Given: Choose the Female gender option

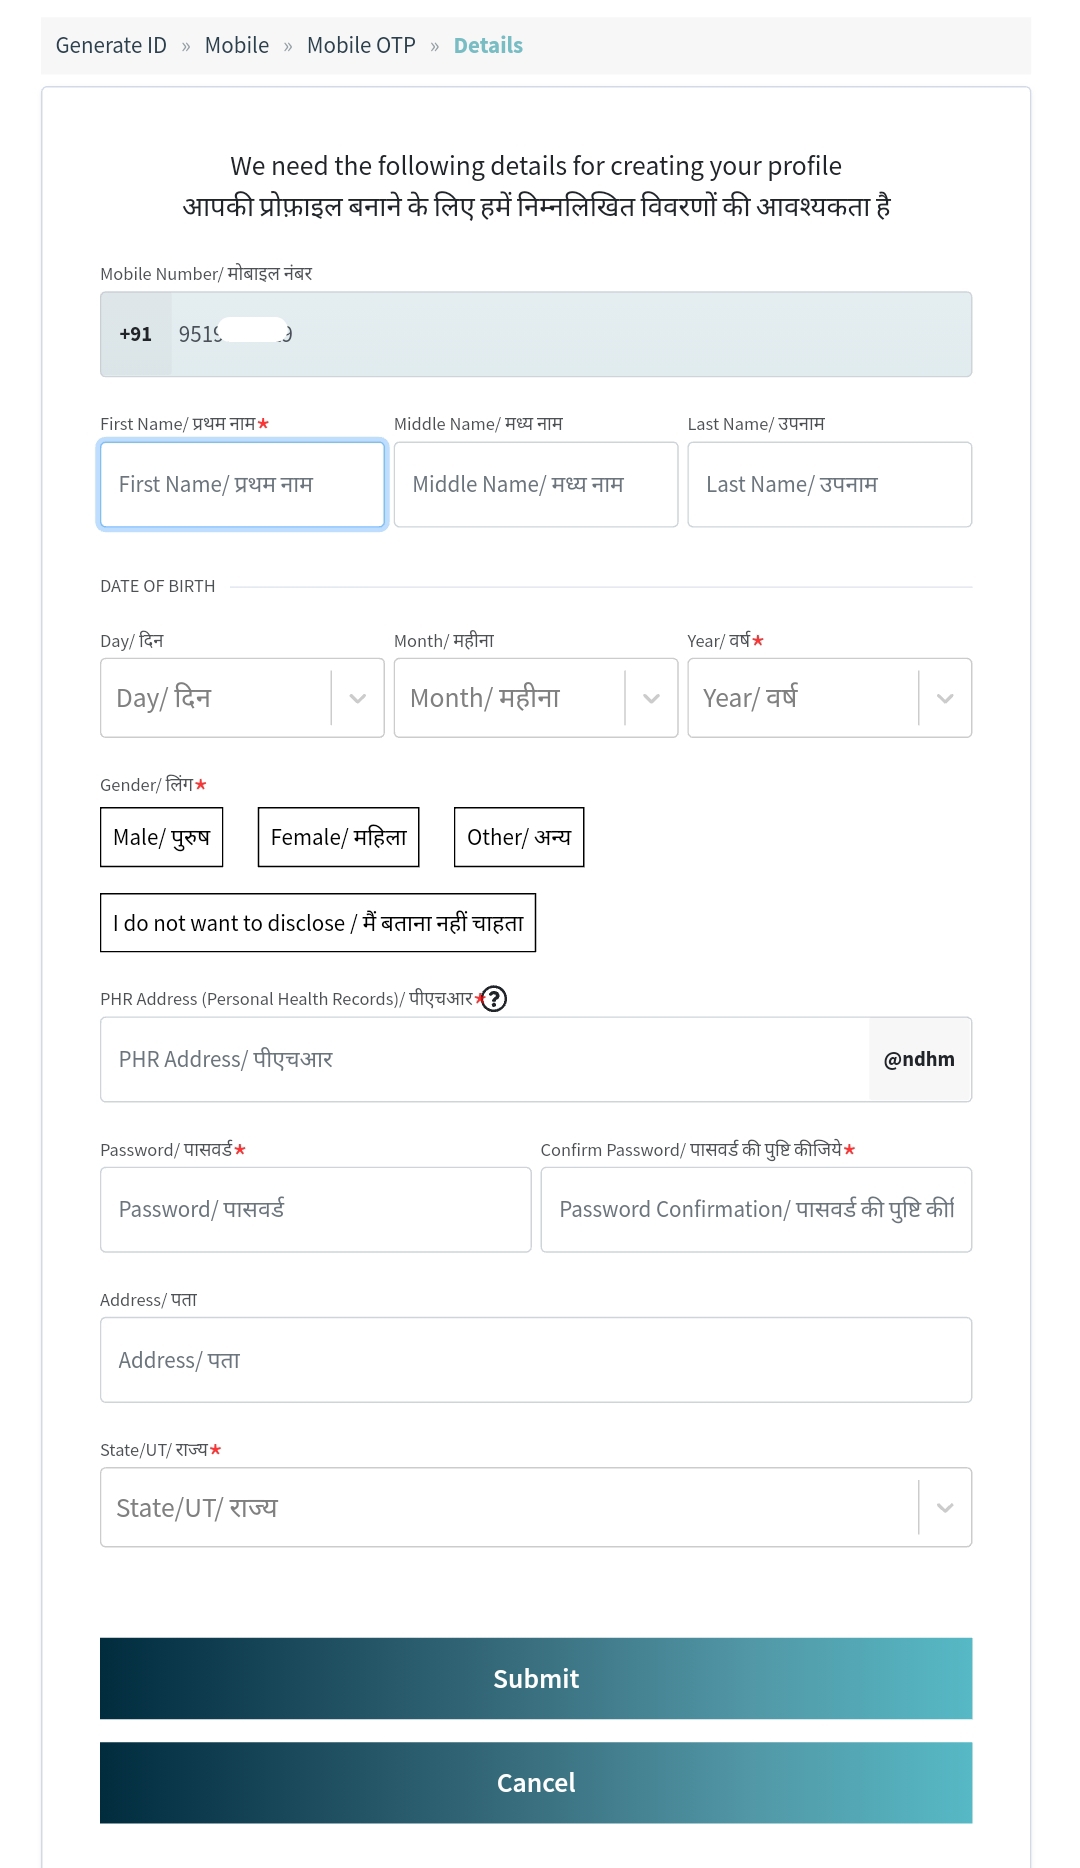Looking at the screenshot, I should click(x=339, y=837).
